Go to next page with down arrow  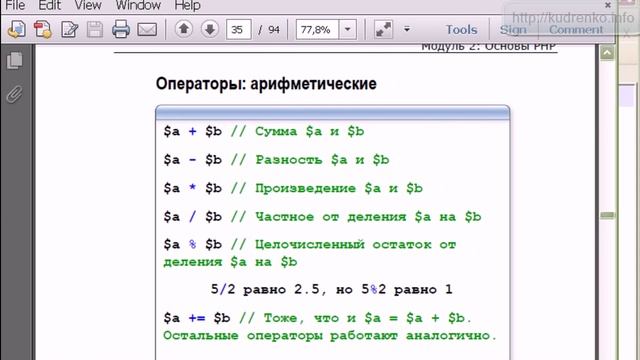click(x=210, y=29)
